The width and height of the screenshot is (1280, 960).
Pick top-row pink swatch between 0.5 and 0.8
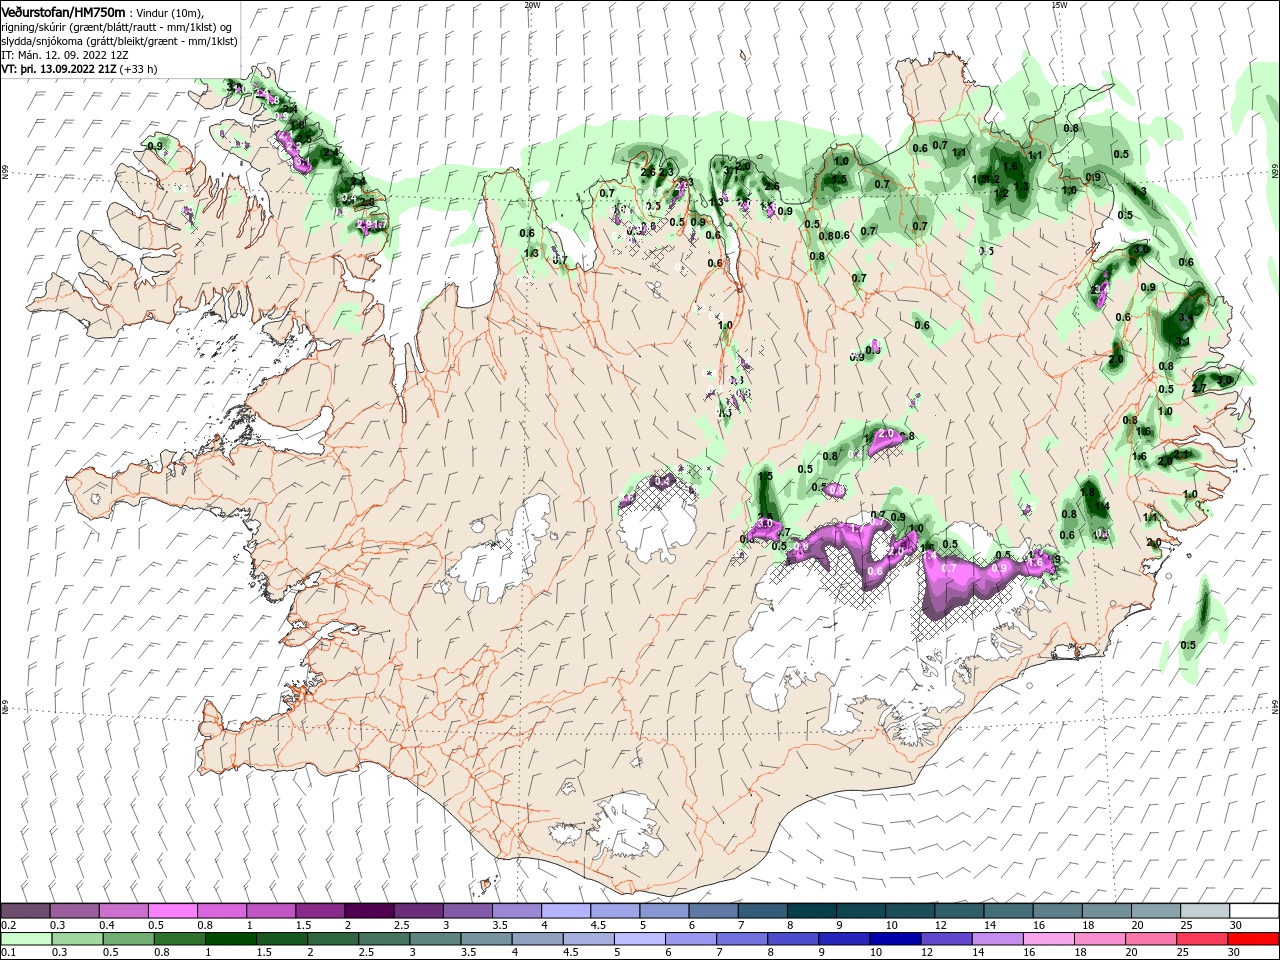(x=172, y=911)
